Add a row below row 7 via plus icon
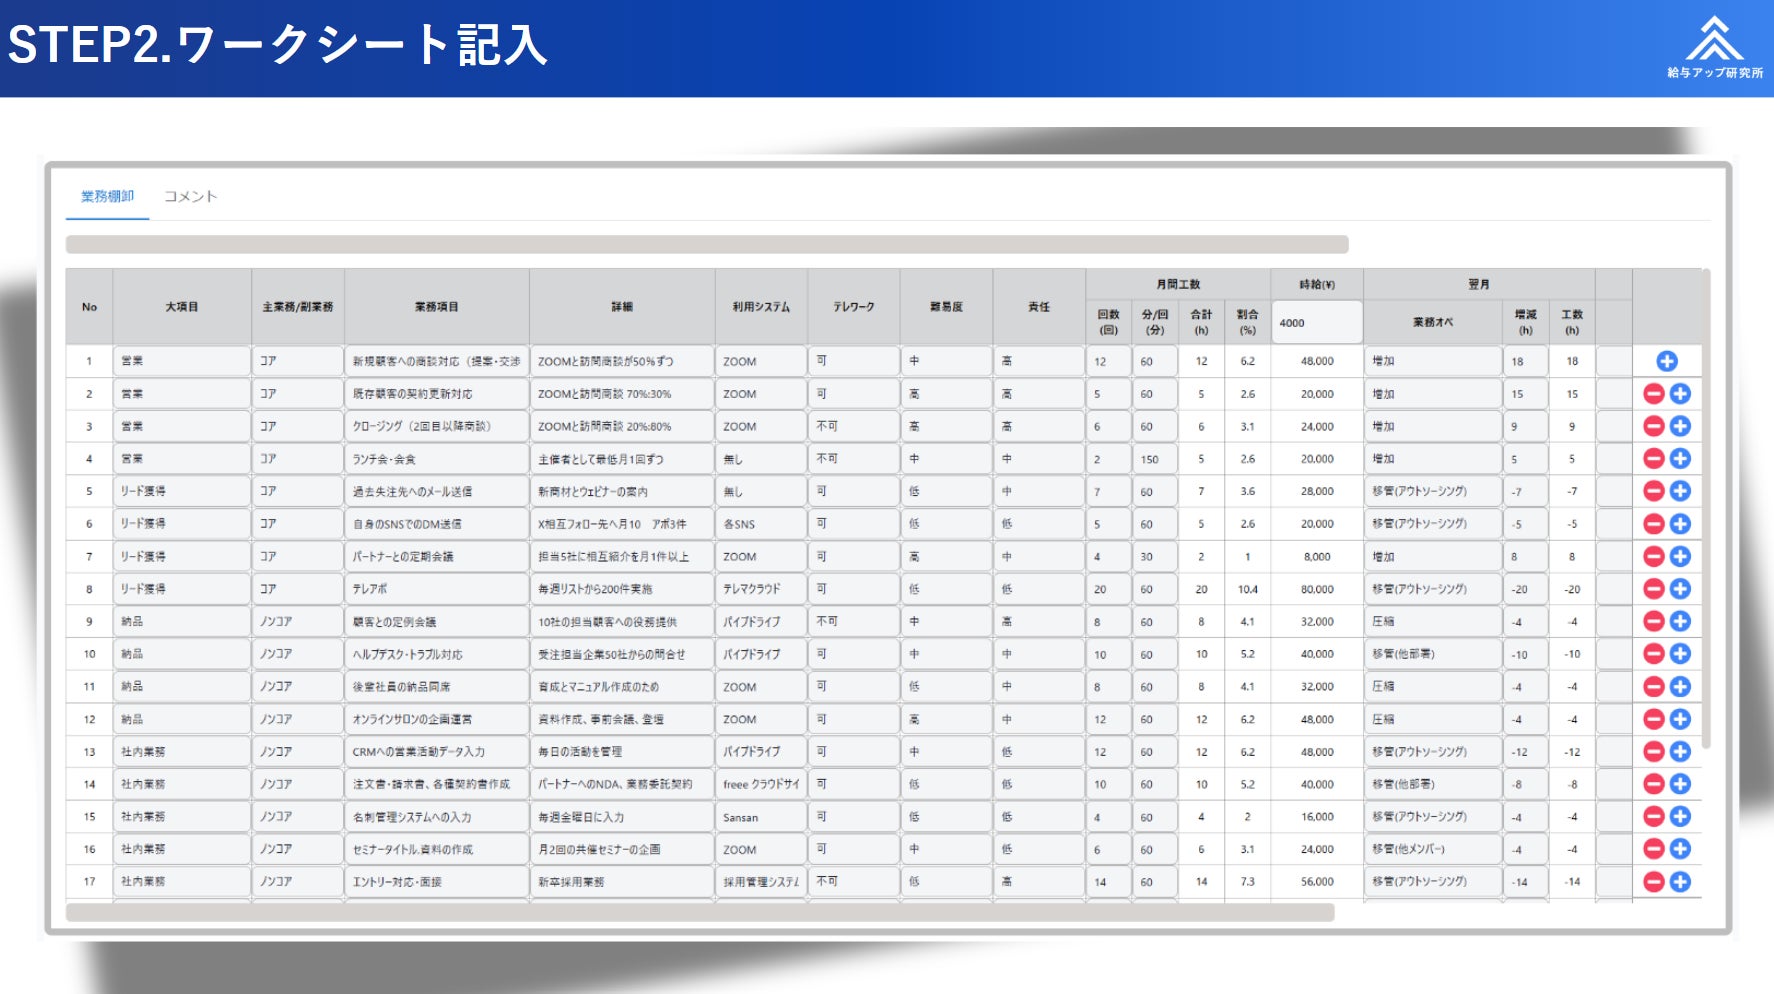This screenshot has height=994, width=1774. click(x=1680, y=556)
